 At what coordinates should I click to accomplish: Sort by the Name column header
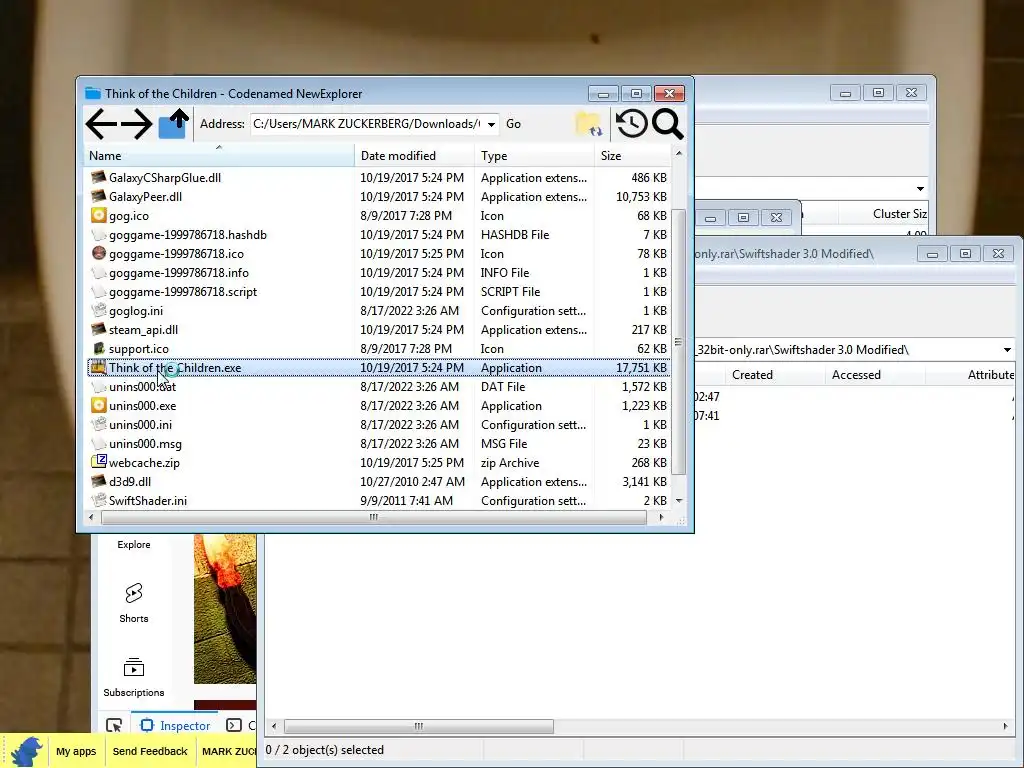coord(219,155)
